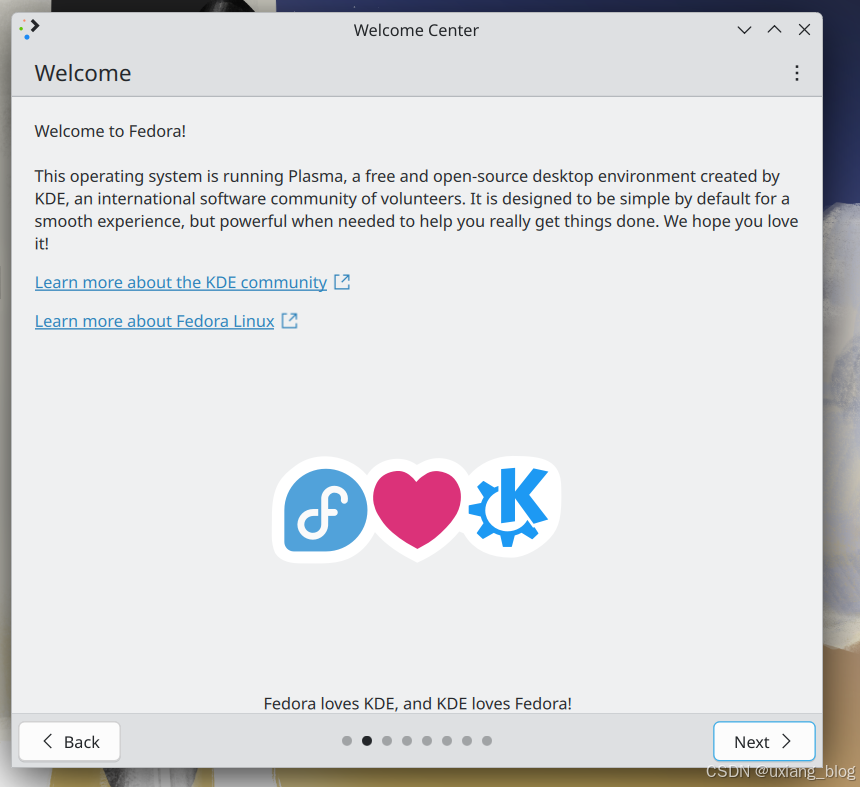
Task: Click external-link icon beside Fedora Linux link
Action: pyautogui.click(x=289, y=321)
